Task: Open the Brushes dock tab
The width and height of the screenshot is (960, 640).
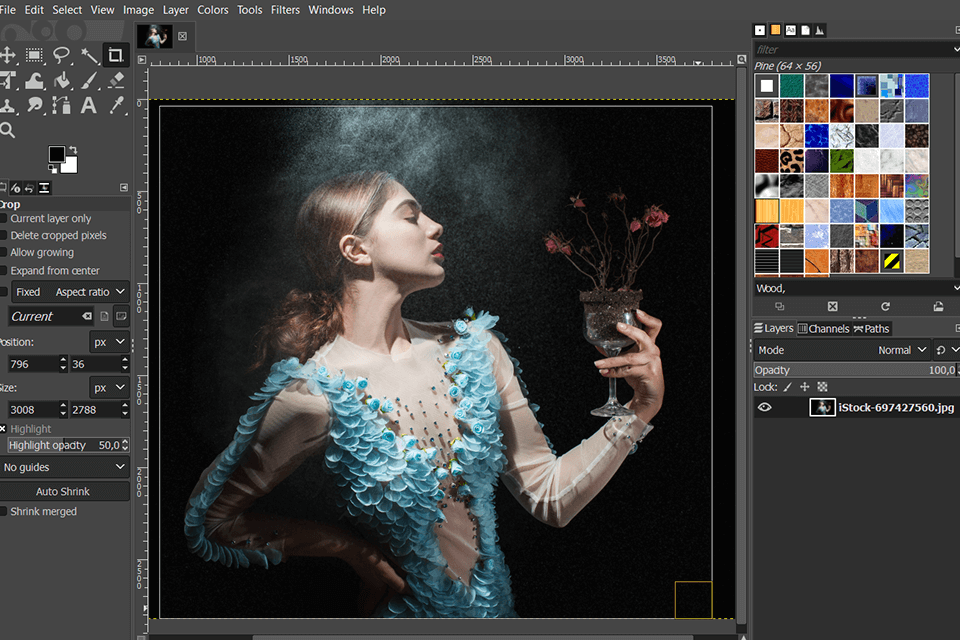Action: [x=760, y=30]
